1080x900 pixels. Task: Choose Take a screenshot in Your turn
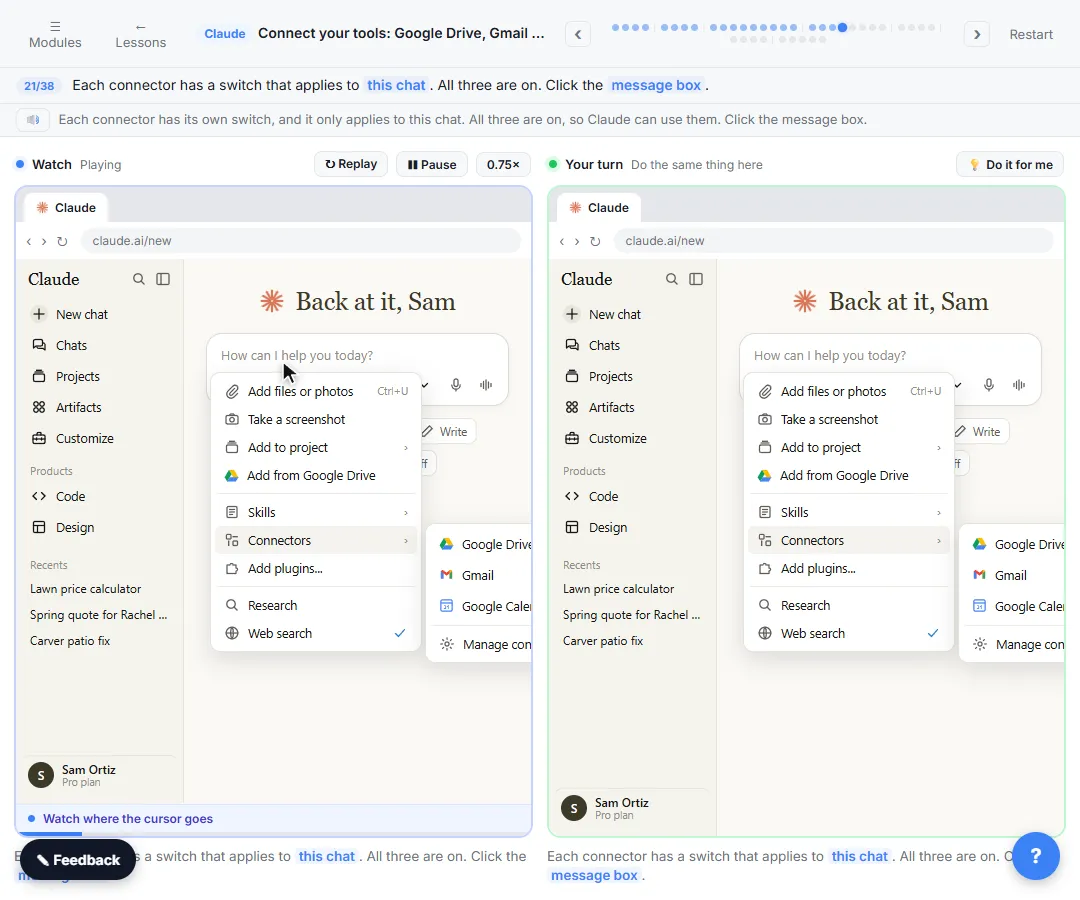(x=849, y=419)
